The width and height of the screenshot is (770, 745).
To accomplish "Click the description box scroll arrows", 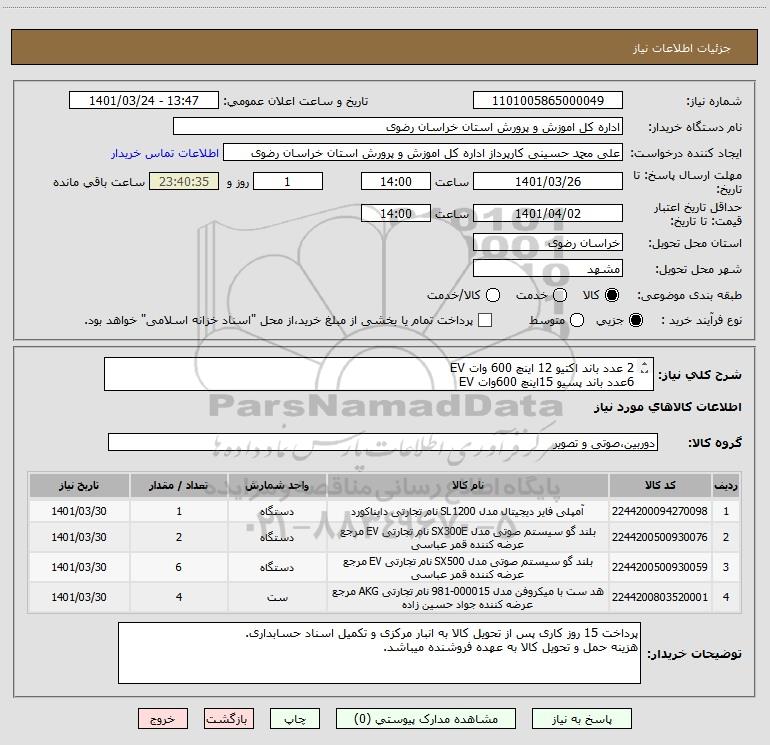I will [x=645, y=368].
